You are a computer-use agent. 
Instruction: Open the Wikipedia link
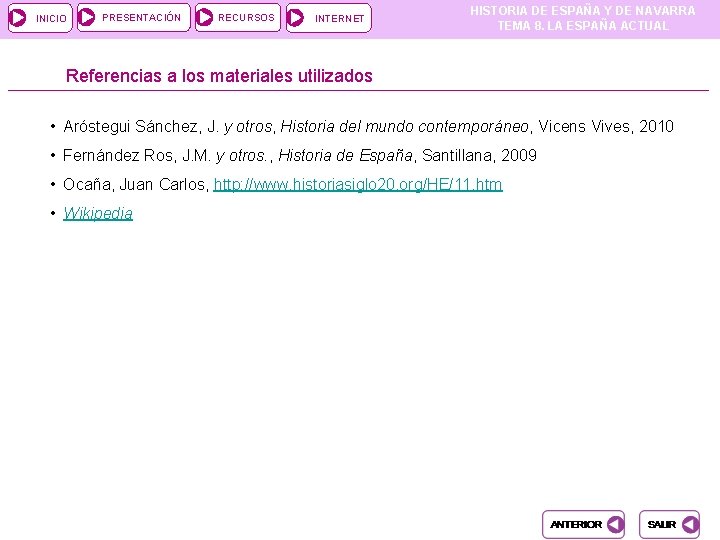(x=98, y=214)
